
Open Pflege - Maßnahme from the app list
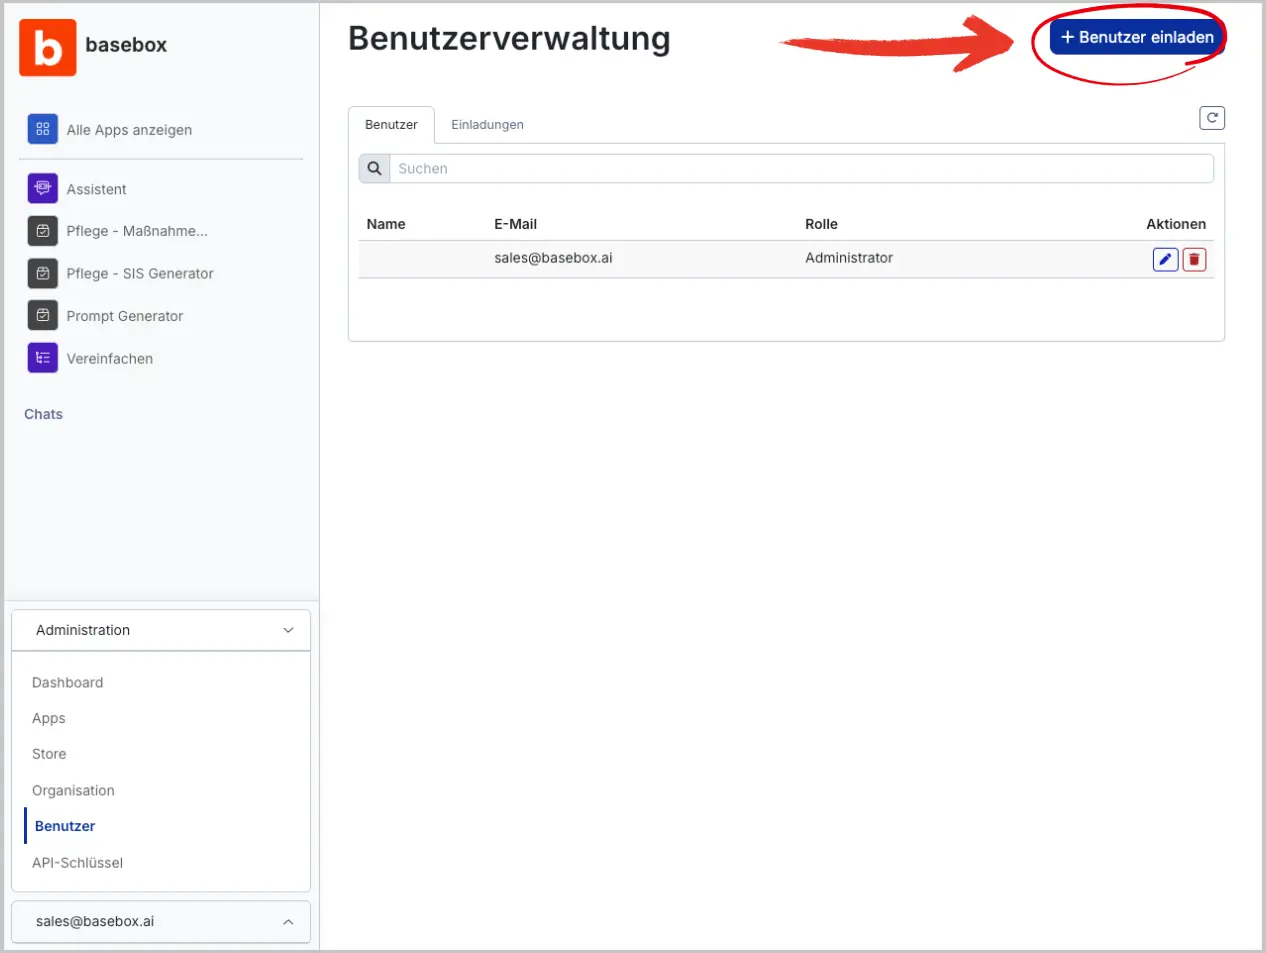coord(43,230)
